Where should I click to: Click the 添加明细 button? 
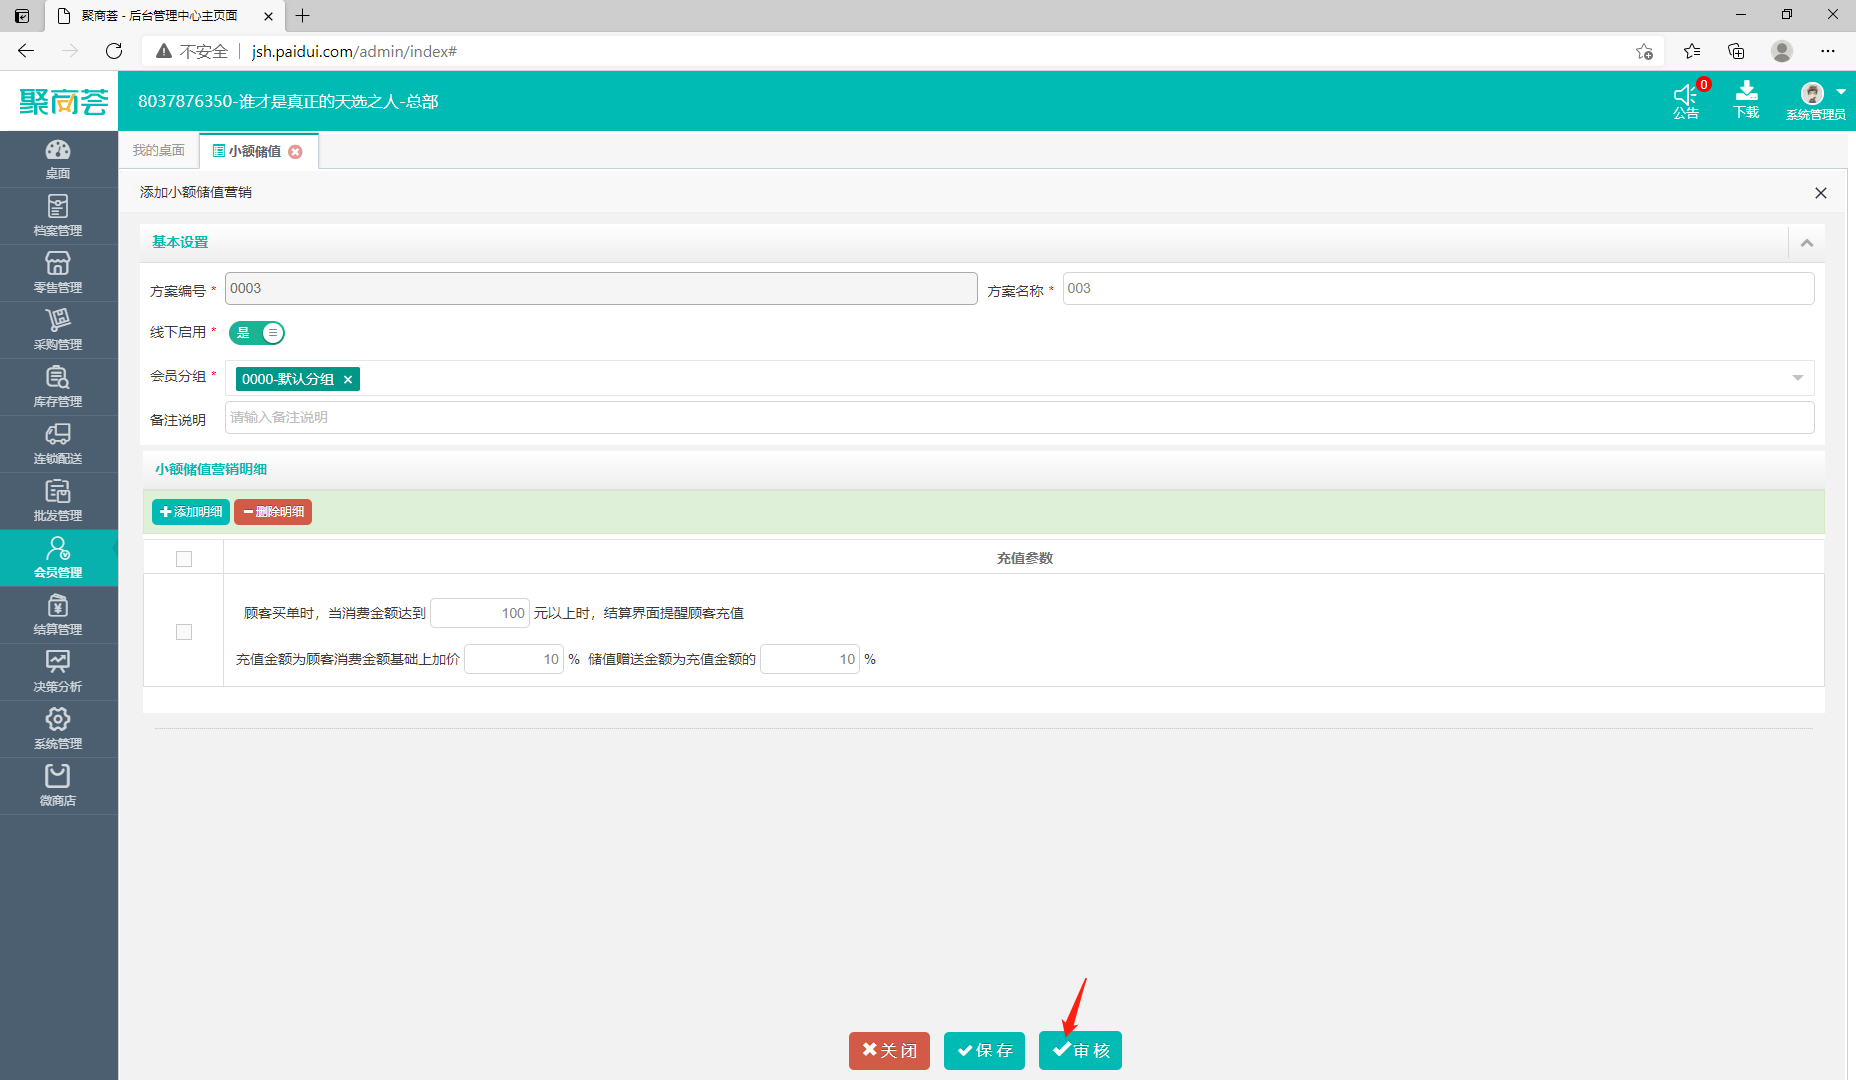191,512
